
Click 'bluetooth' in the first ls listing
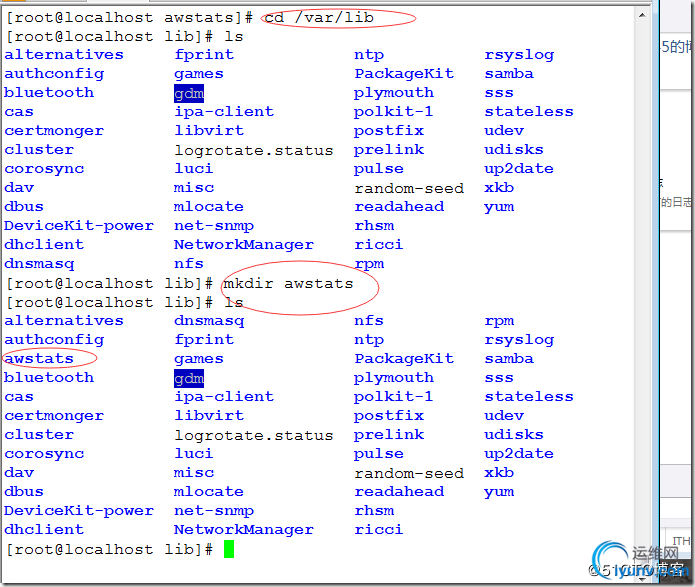pyautogui.click(x=49, y=92)
